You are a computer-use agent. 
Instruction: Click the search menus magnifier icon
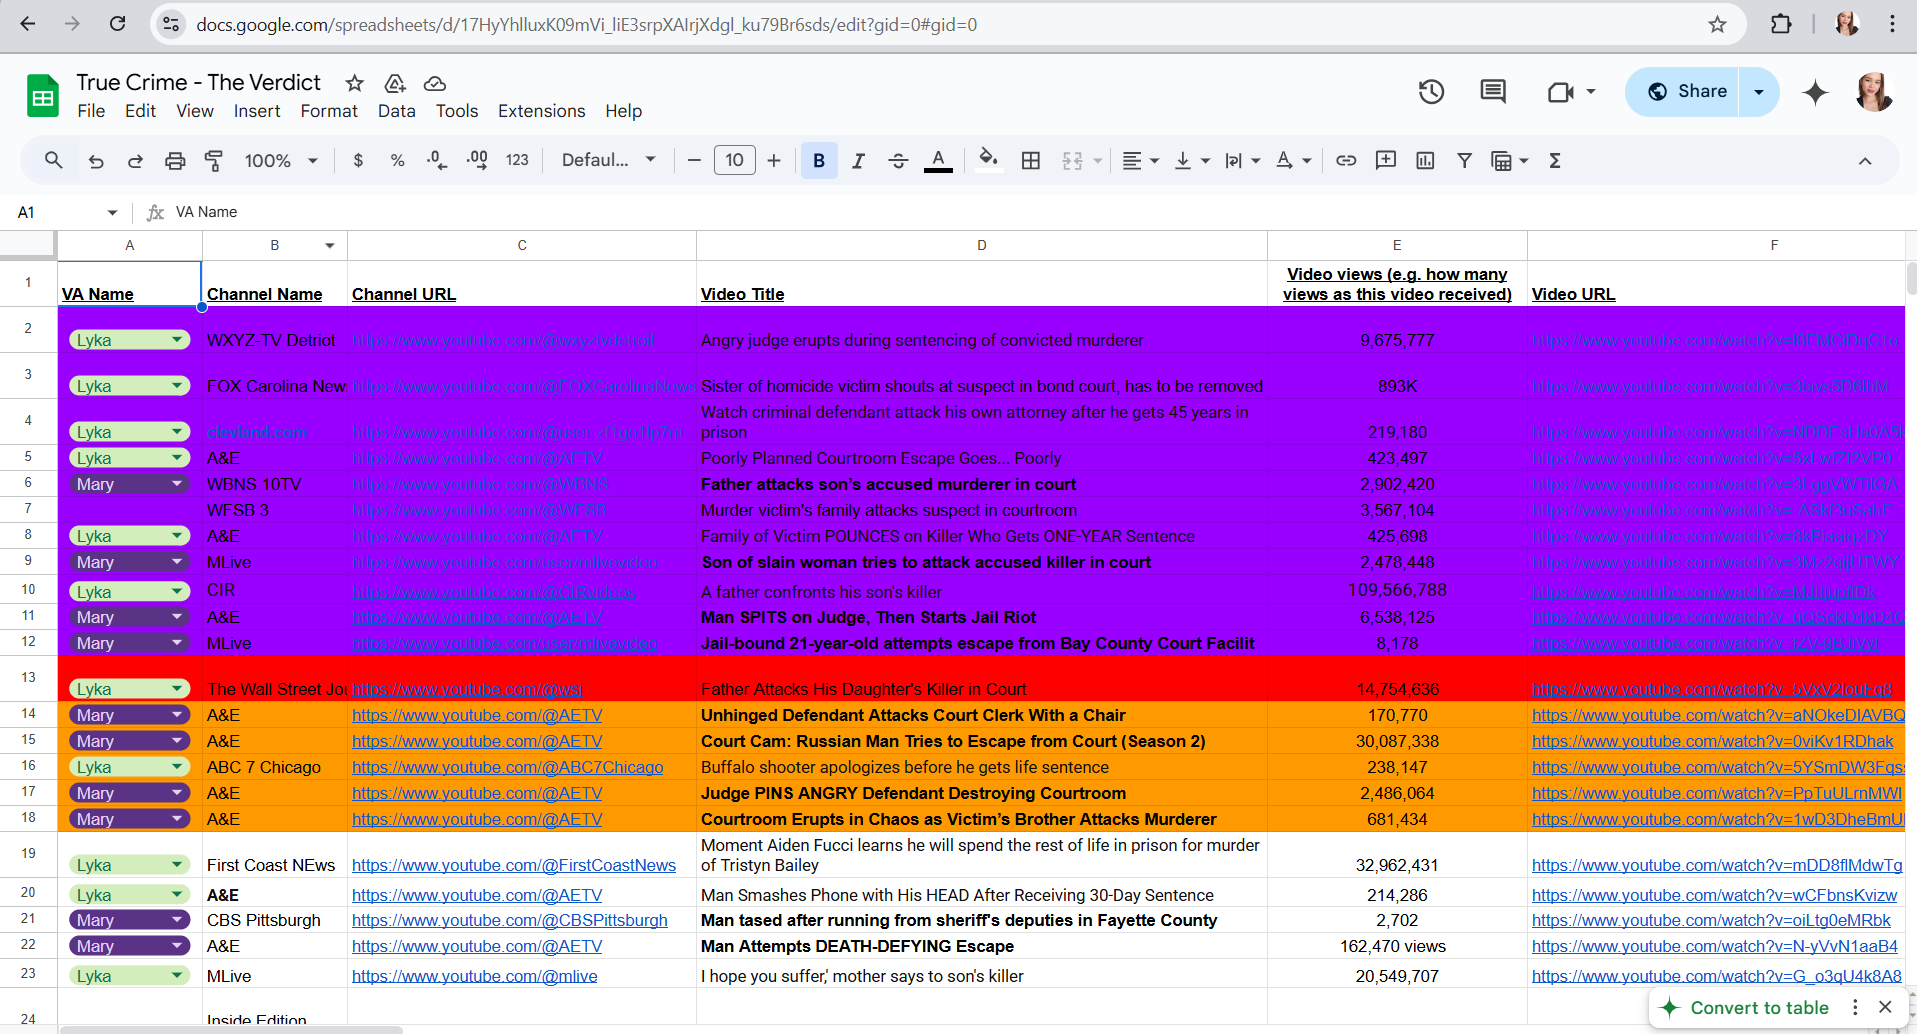point(54,160)
